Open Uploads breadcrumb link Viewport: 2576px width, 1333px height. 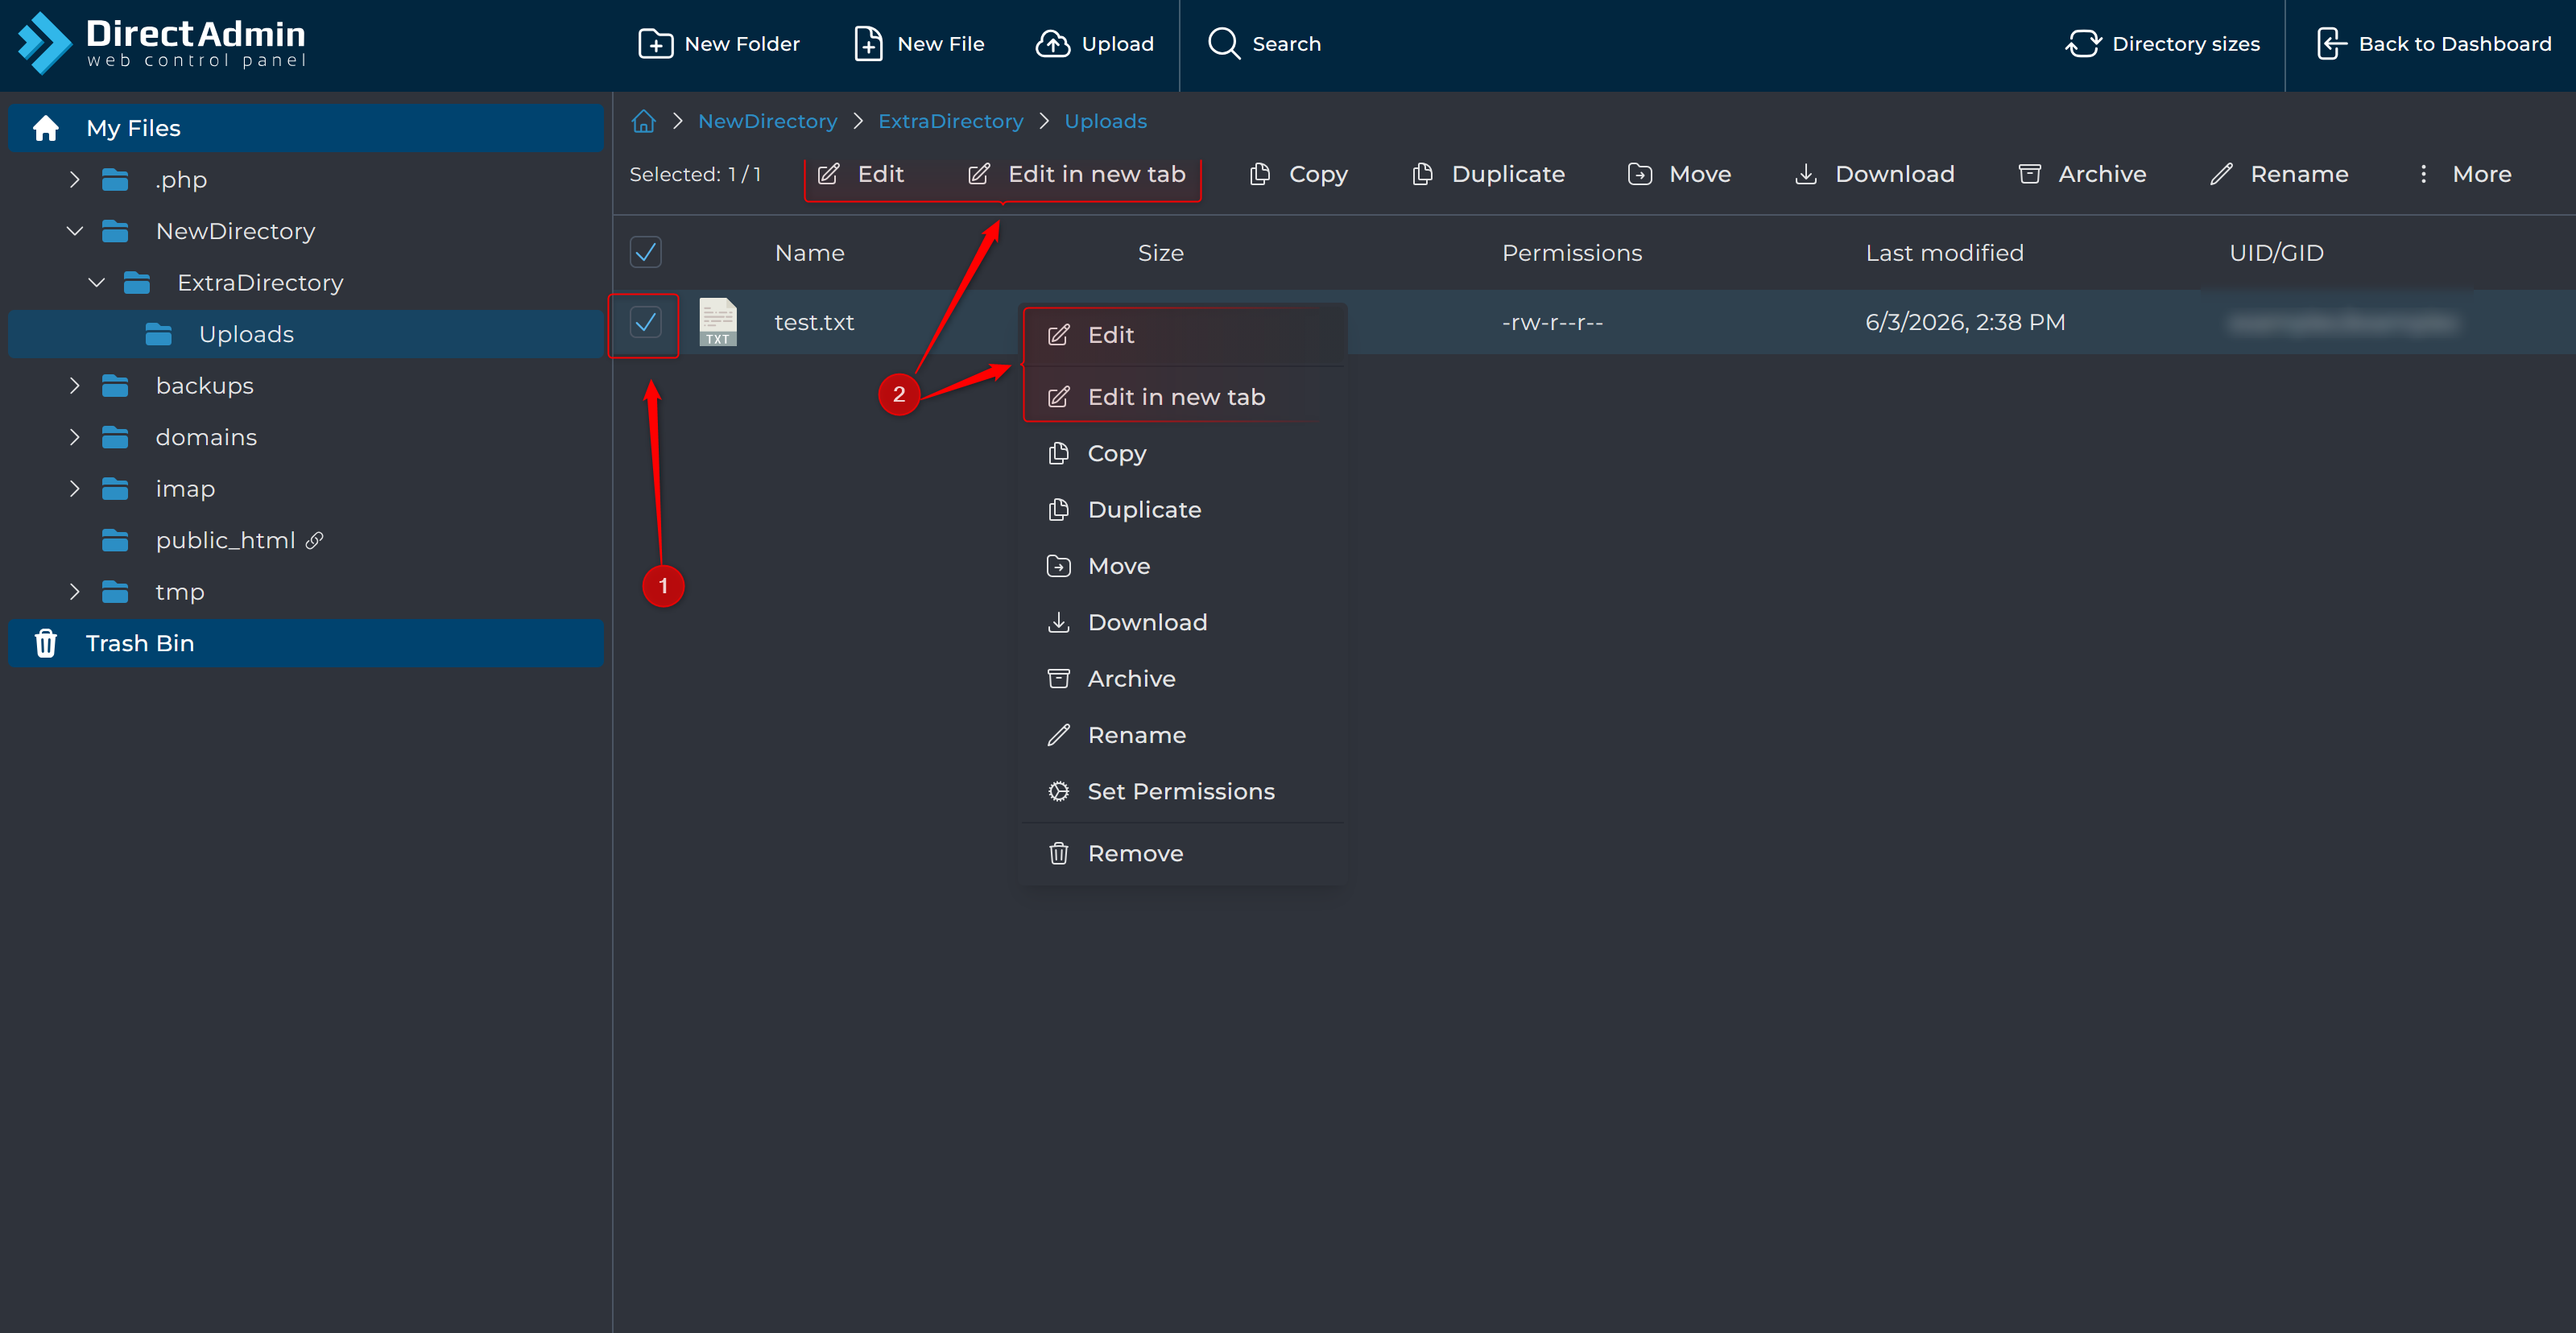coord(1105,121)
